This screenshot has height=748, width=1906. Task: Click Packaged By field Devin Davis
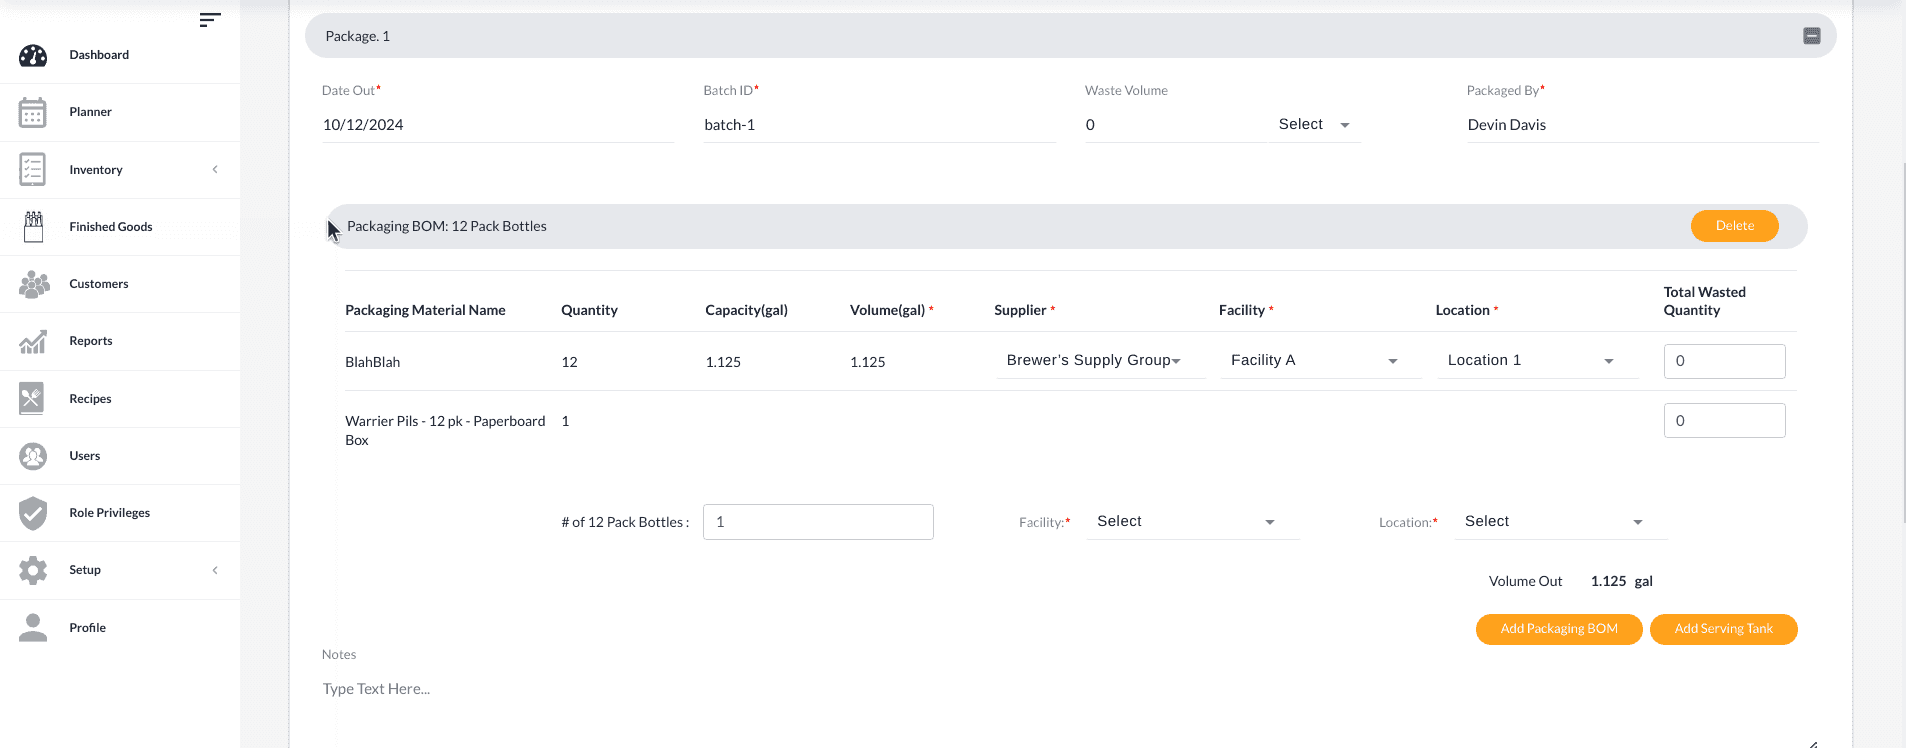(x=1642, y=125)
